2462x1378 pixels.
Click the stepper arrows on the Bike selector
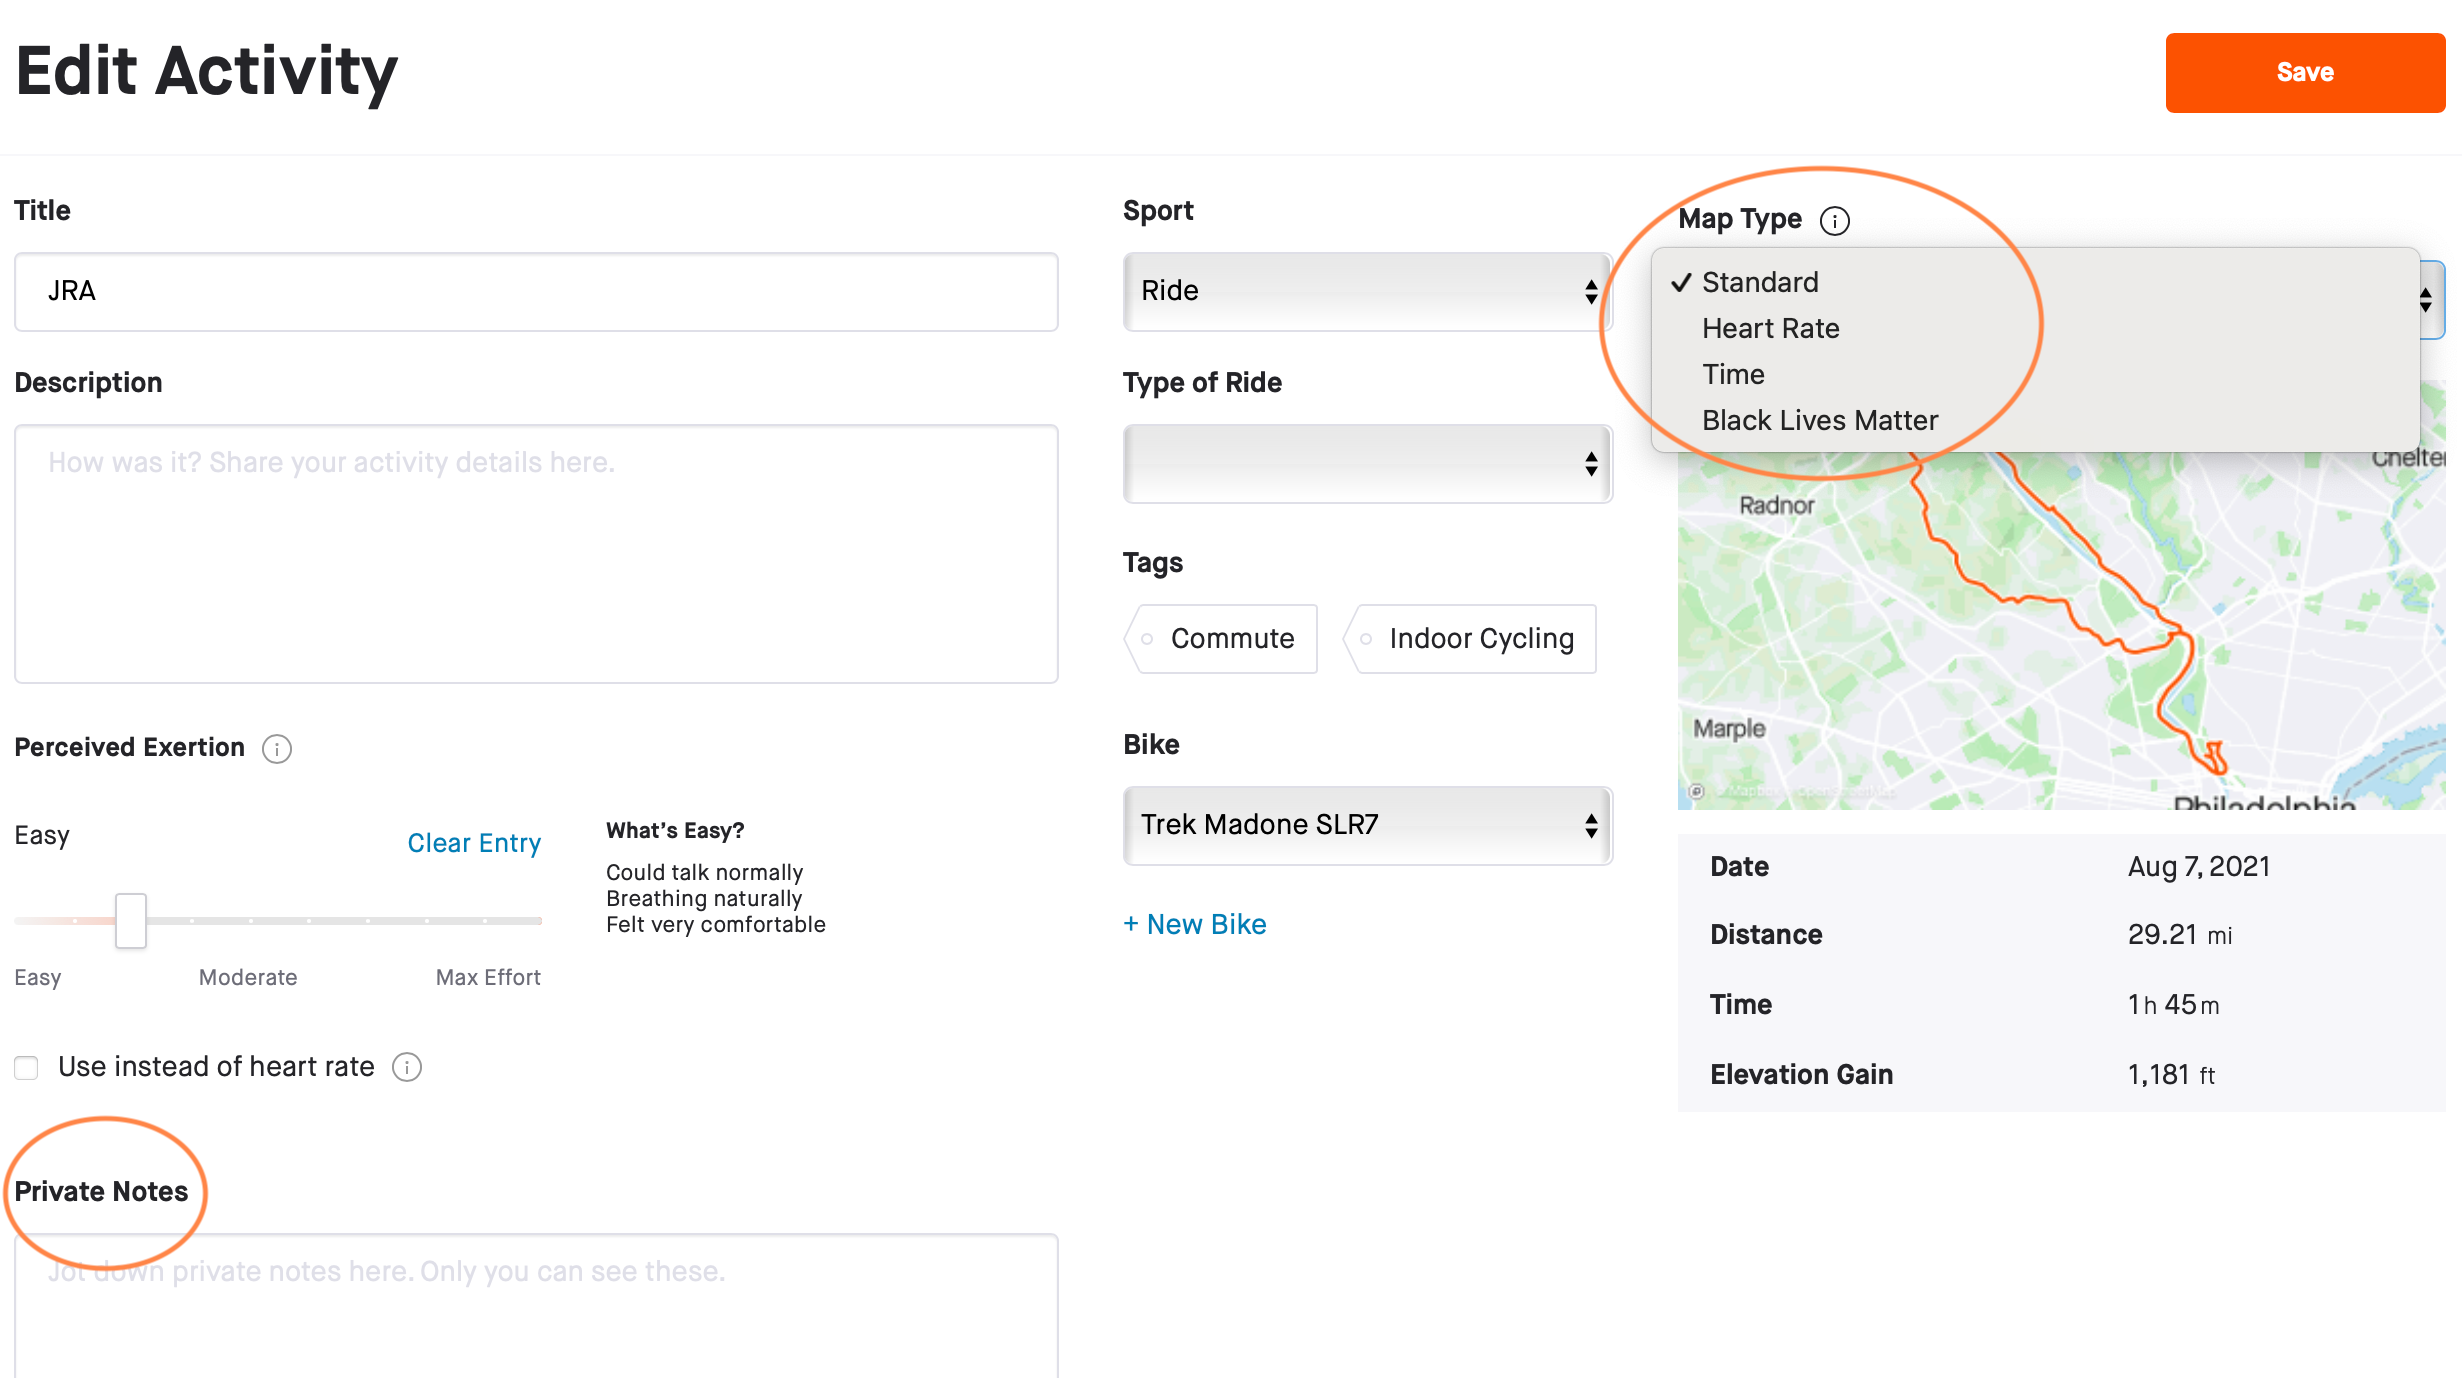point(1590,825)
